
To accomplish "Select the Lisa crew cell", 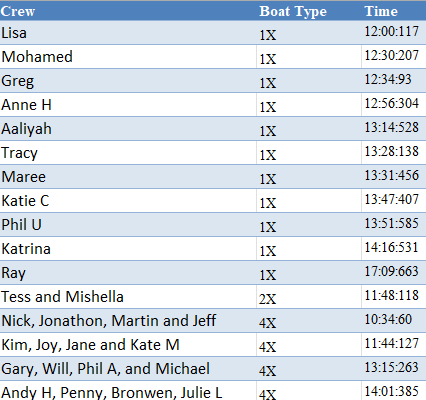I will click(x=128, y=33).
